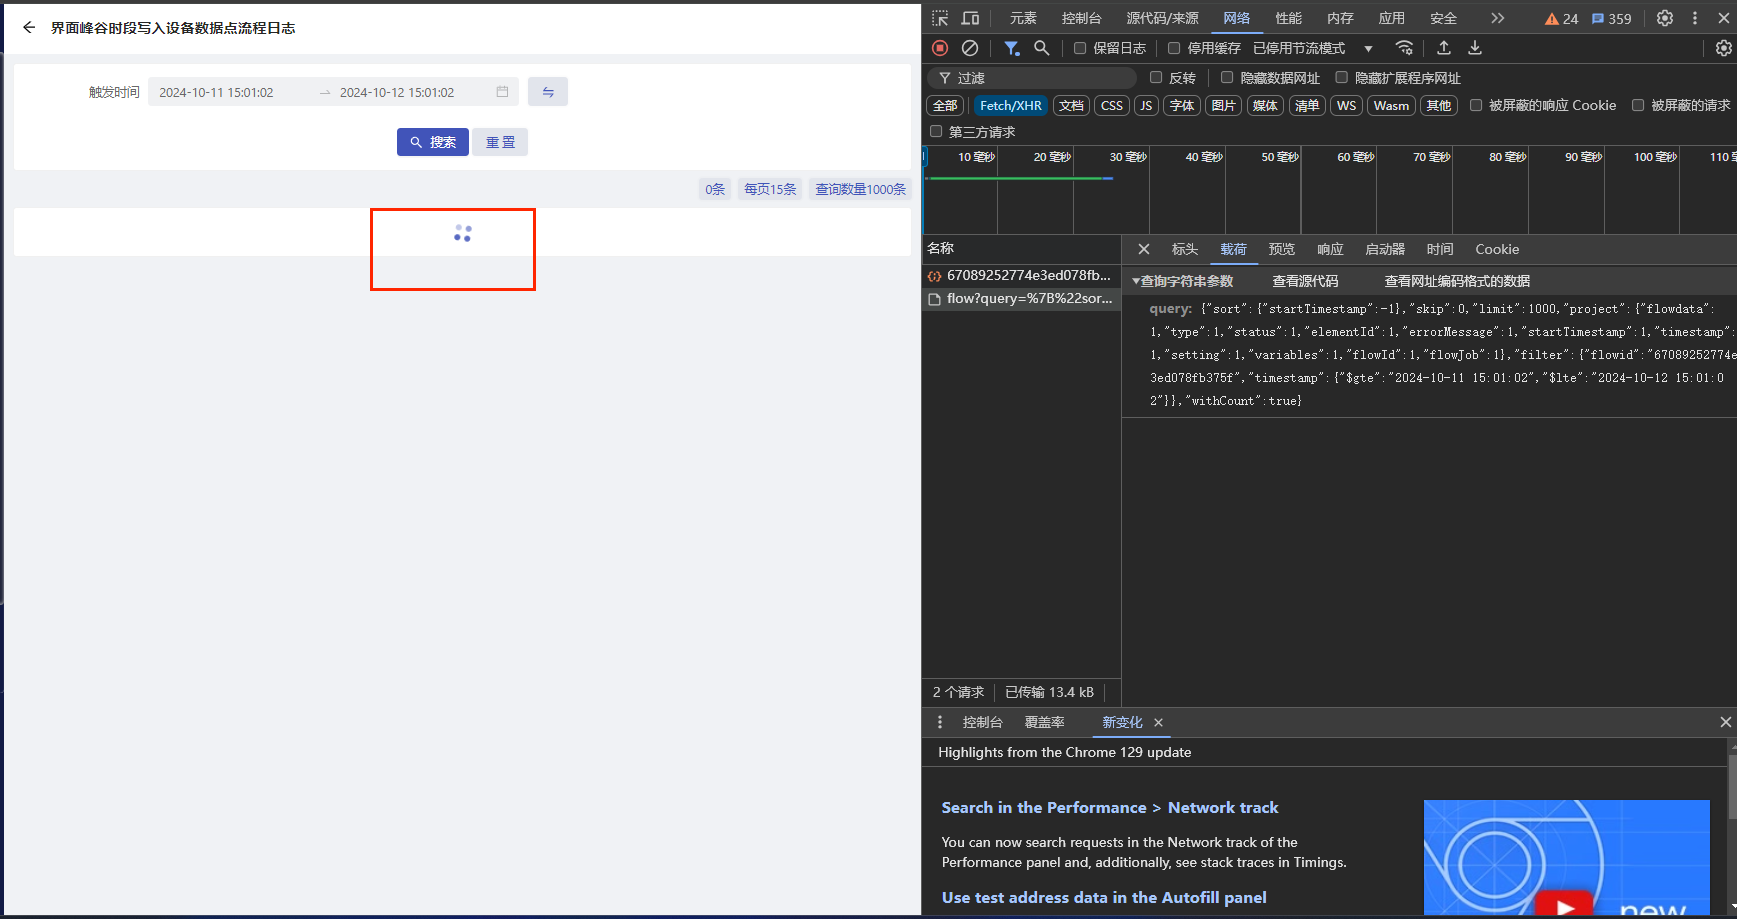Open DevTools customize three-dot menu
Viewport: 1737px width, 919px height.
click(1695, 18)
